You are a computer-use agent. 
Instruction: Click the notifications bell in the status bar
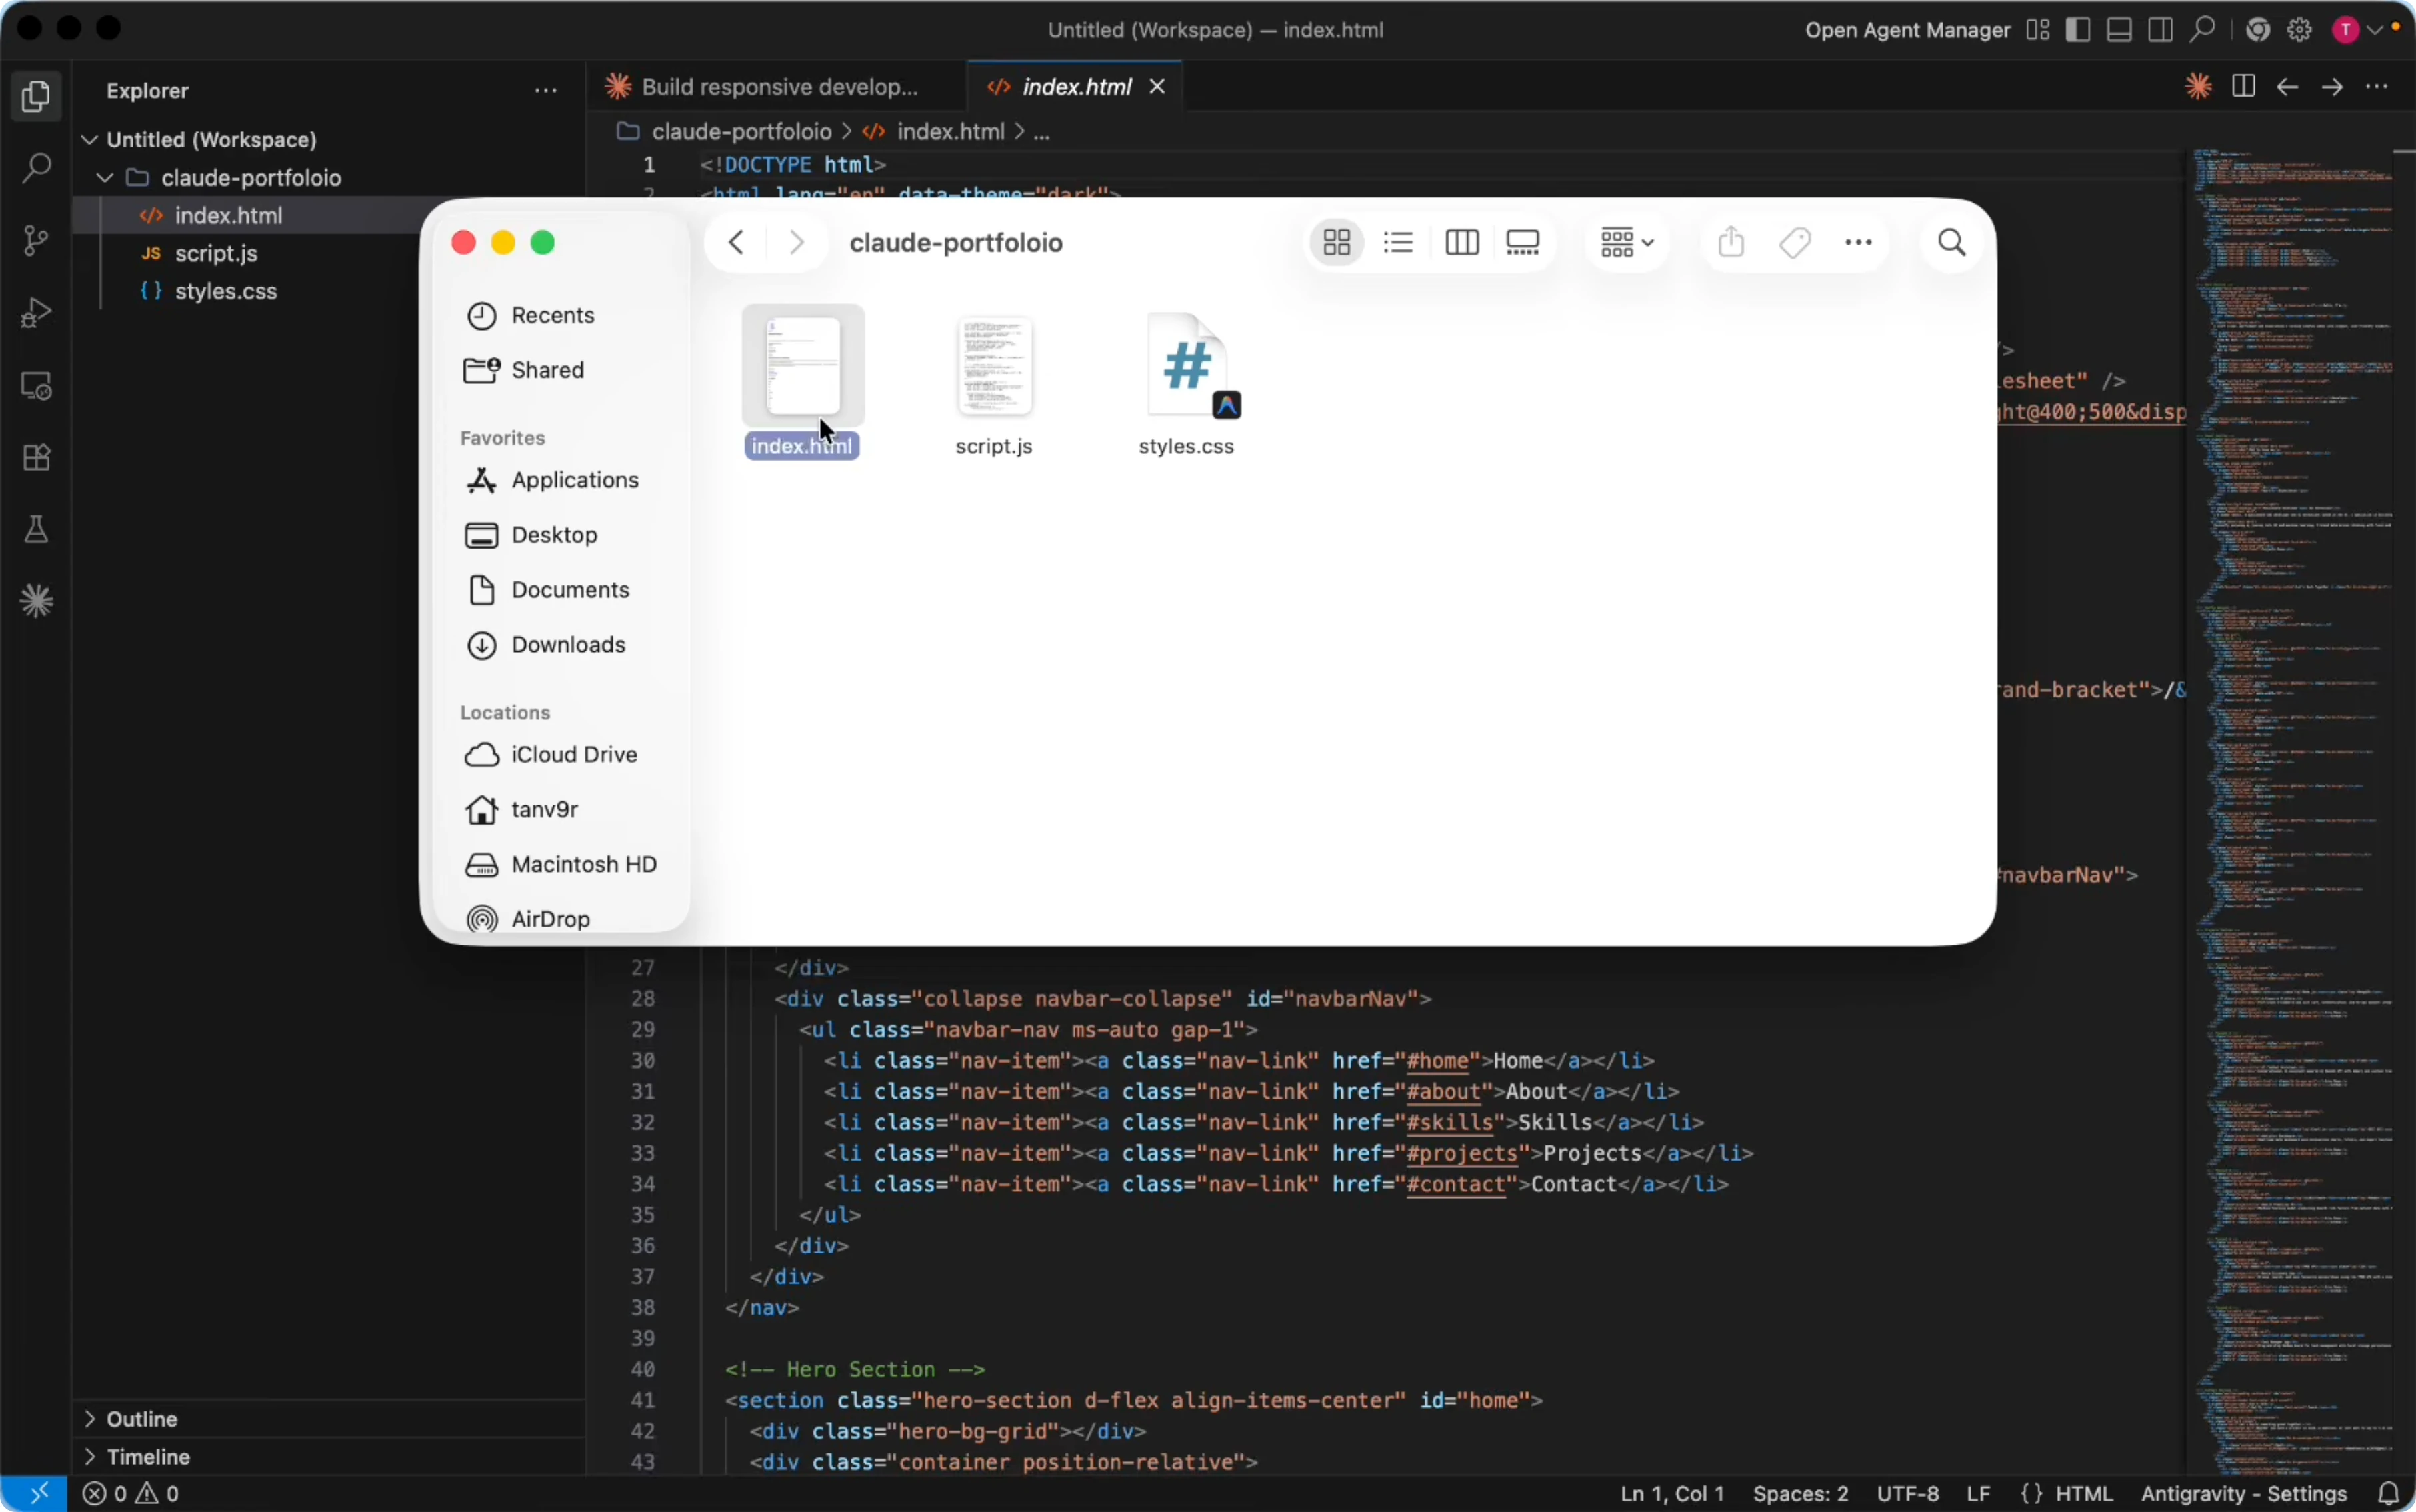(x=2389, y=1494)
